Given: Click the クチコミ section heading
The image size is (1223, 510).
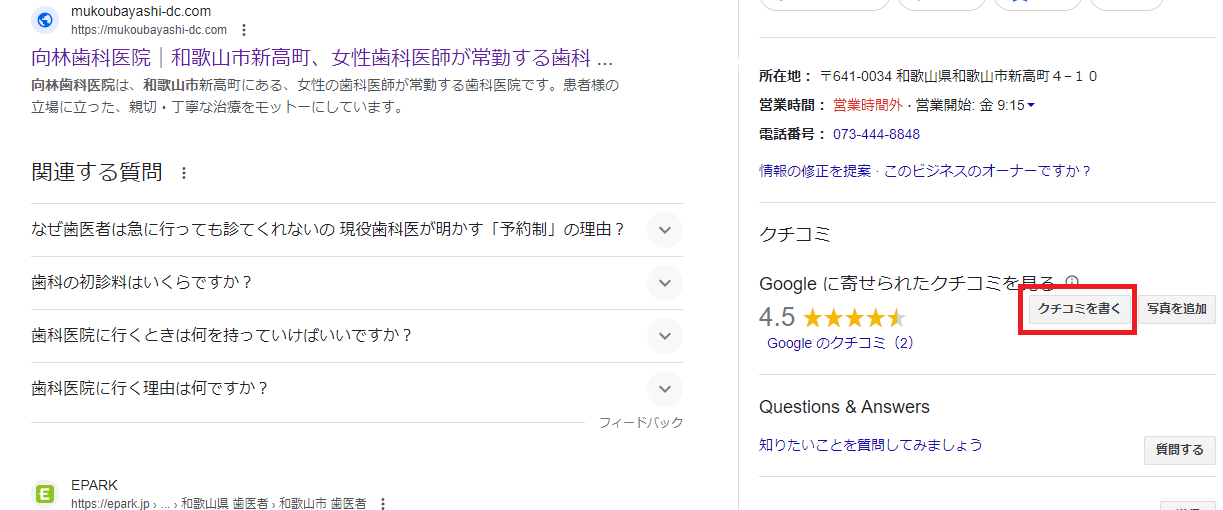Looking at the screenshot, I should point(795,235).
